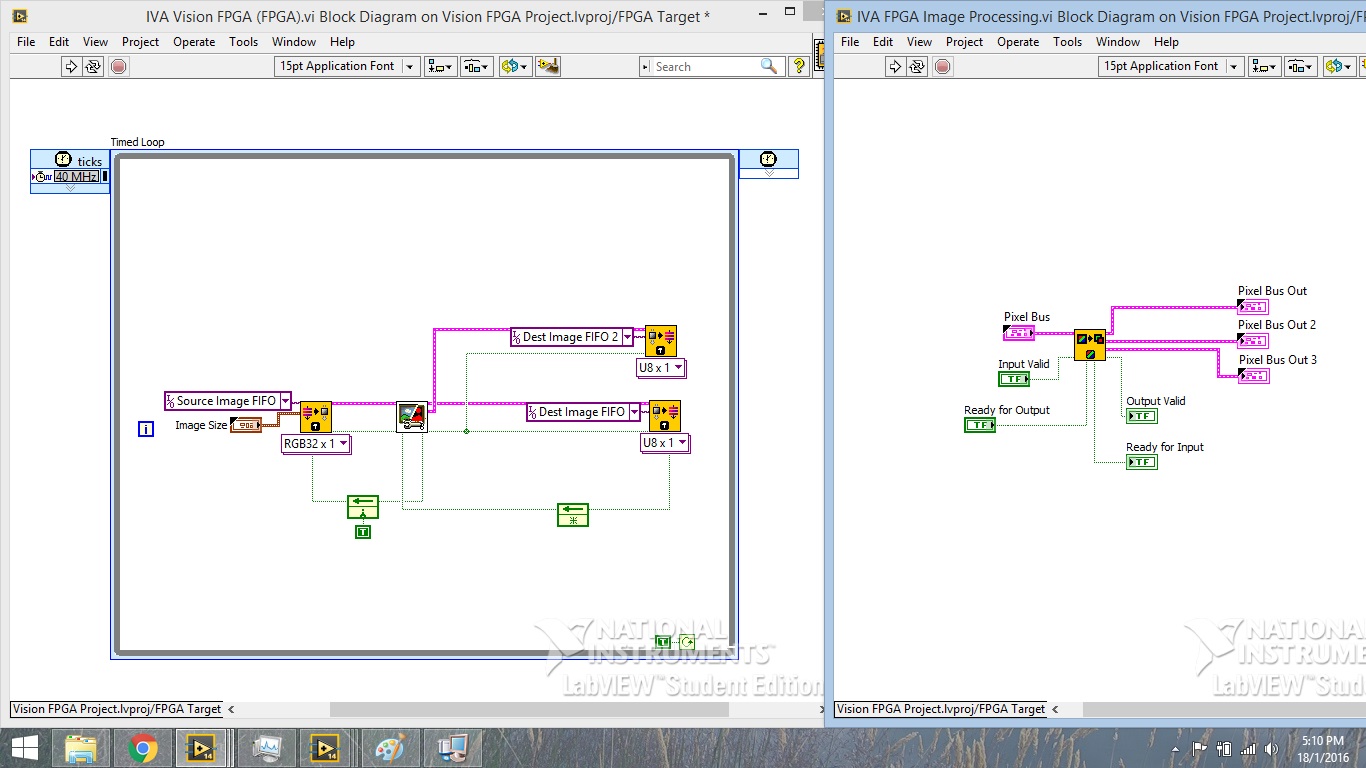Screen dimensions: 1366x768
Task: Select Dest Image FIFO 2 write node icon
Action: 661,341
